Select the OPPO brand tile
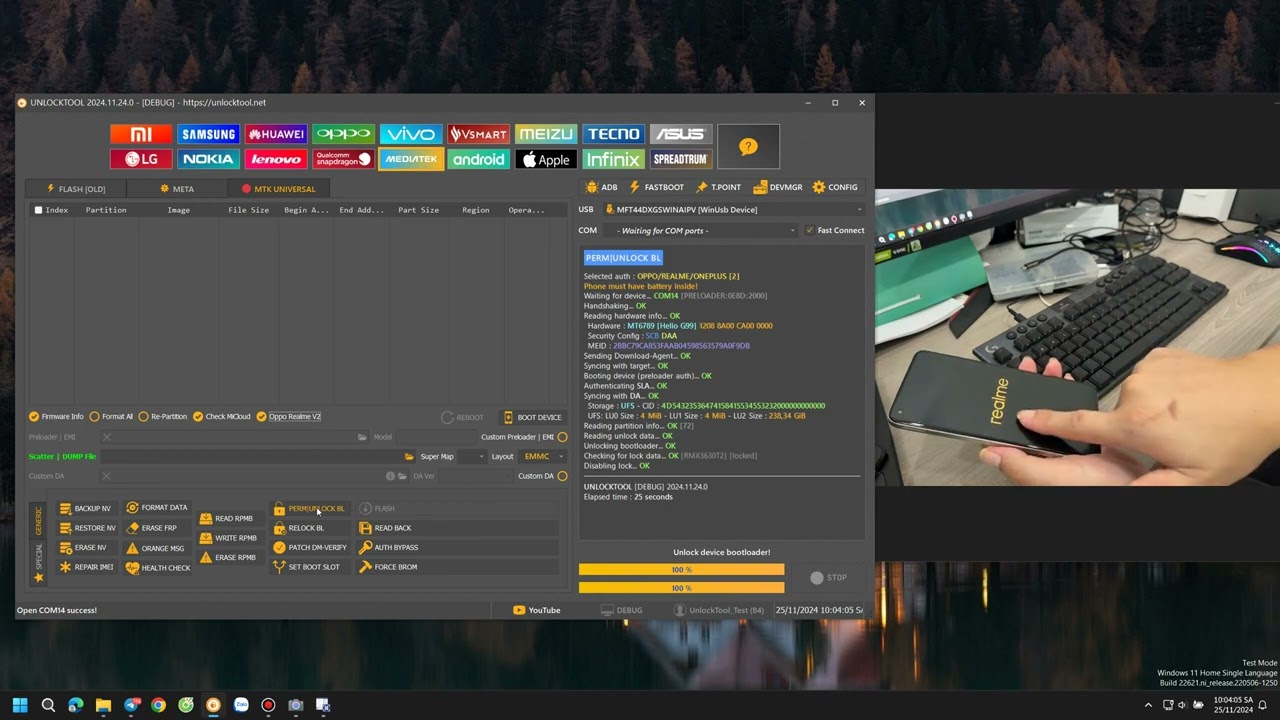This screenshot has width=1280, height=720. coord(343,134)
